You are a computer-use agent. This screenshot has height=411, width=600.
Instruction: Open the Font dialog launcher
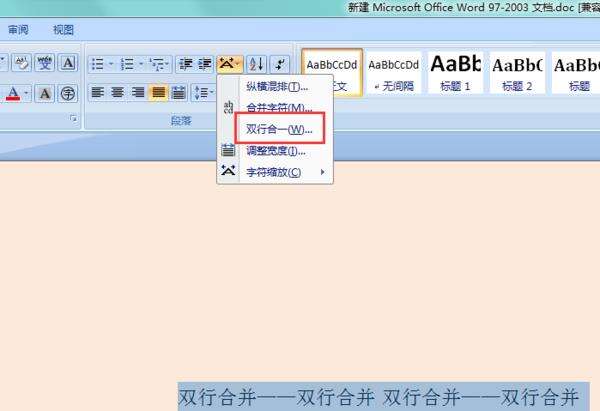[73, 119]
